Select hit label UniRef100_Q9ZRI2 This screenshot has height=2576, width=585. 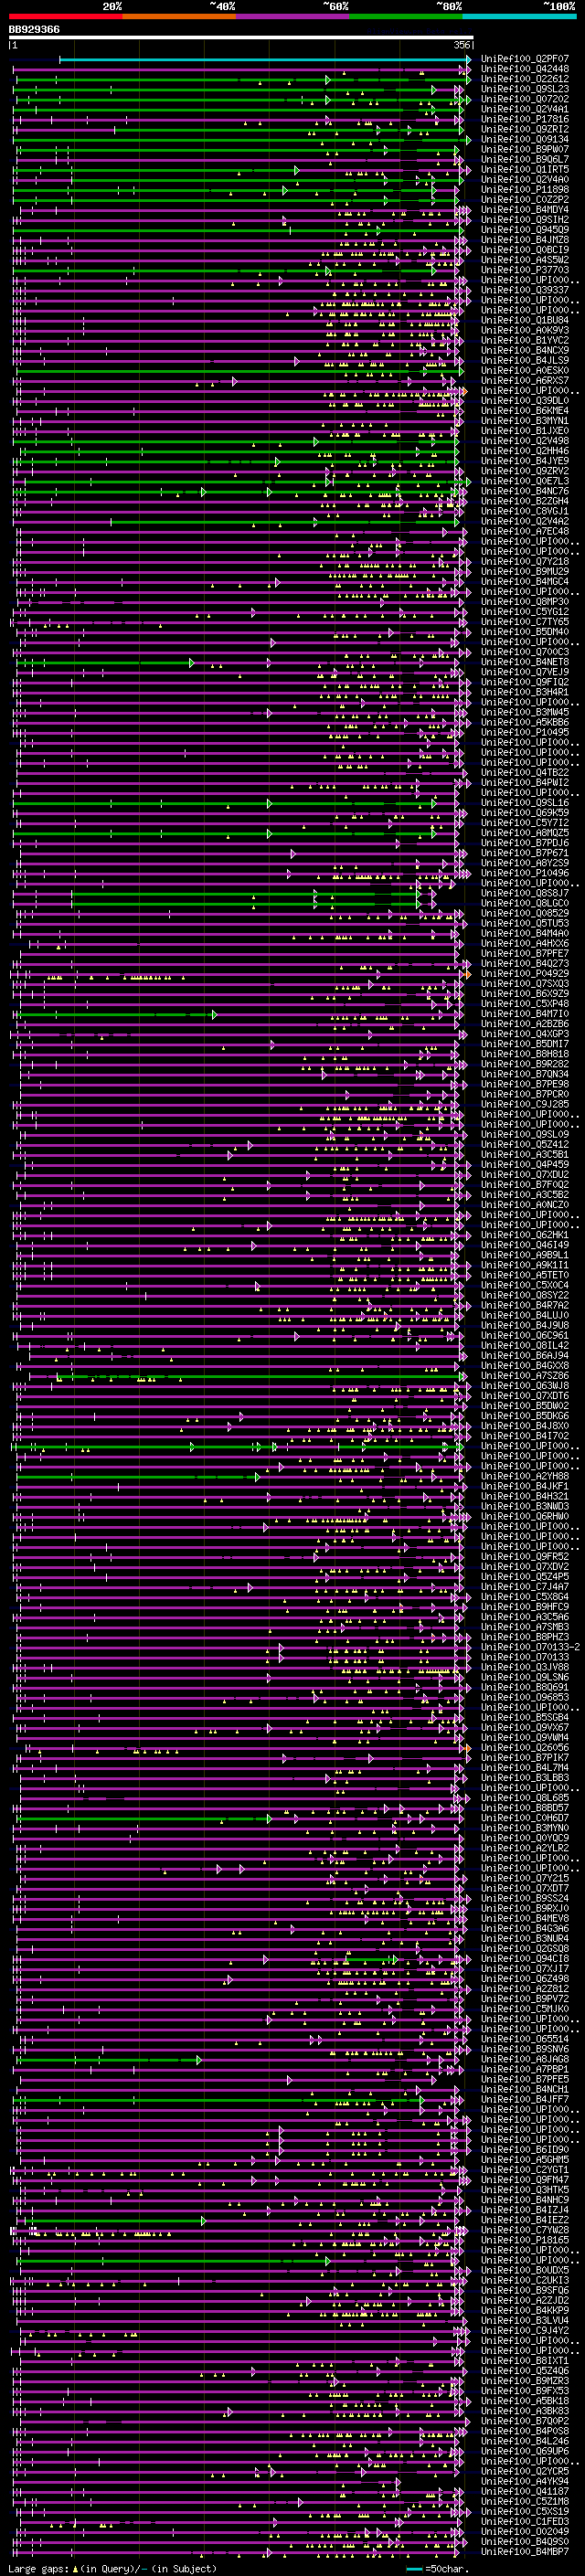click(x=525, y=129)
